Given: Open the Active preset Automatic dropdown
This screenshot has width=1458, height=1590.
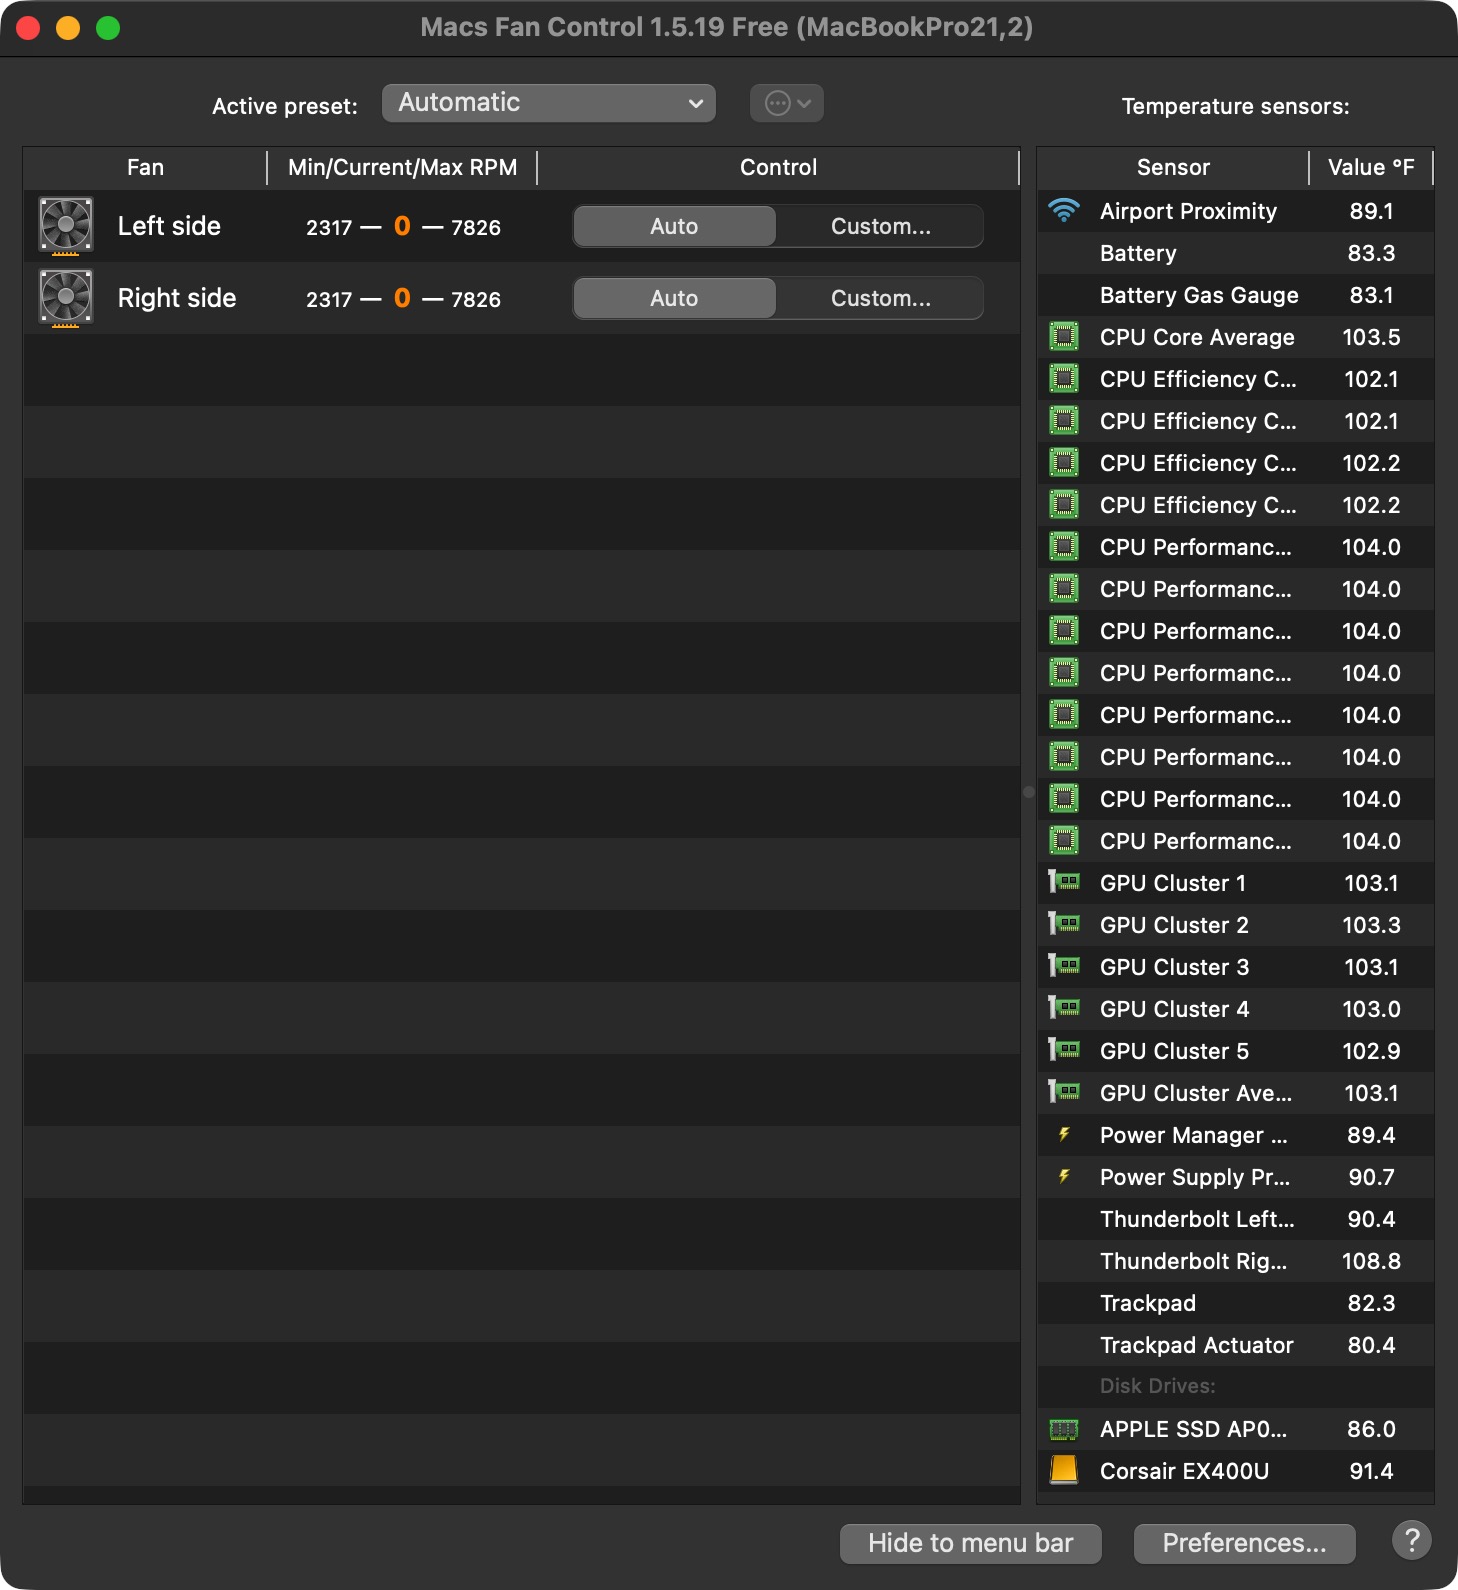Looking at the screenshot, I should 549,103.
